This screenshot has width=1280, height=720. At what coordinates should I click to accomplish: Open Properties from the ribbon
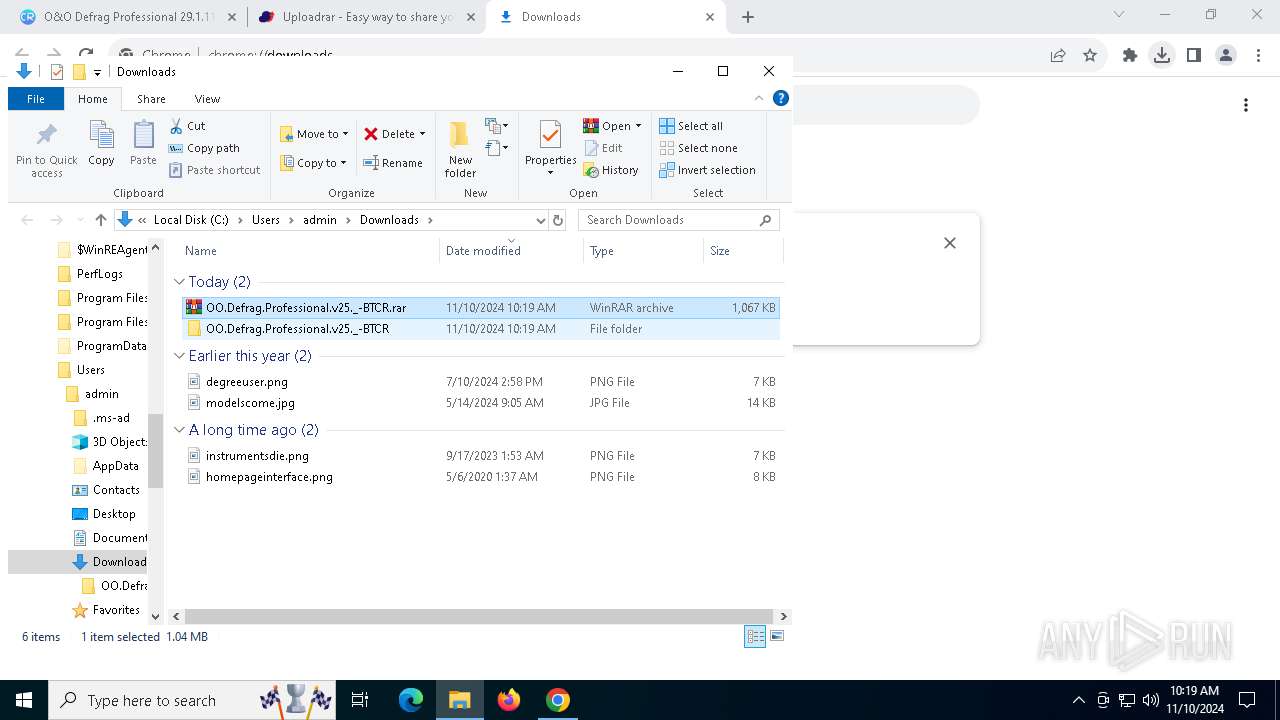(x=551, y=148)
